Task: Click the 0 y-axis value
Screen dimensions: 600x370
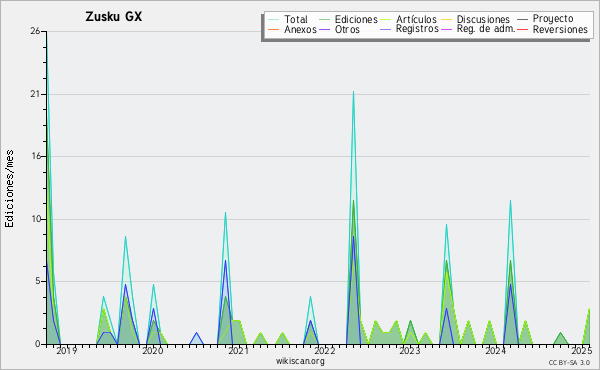Action: coord(38,344)
